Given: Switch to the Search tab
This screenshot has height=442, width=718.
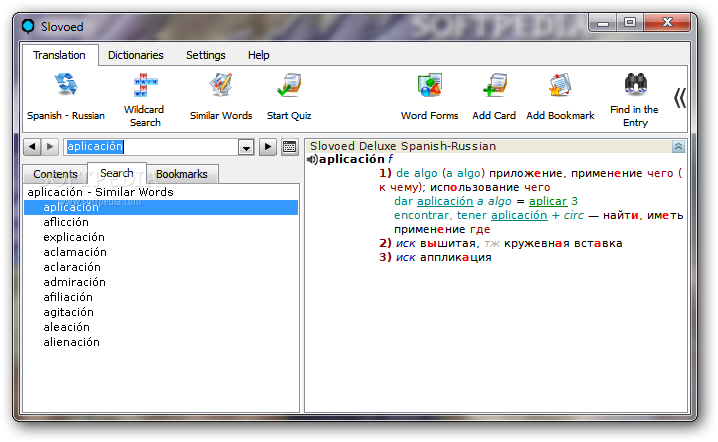Looking at the screenshot, I should [x=117, y=173].
